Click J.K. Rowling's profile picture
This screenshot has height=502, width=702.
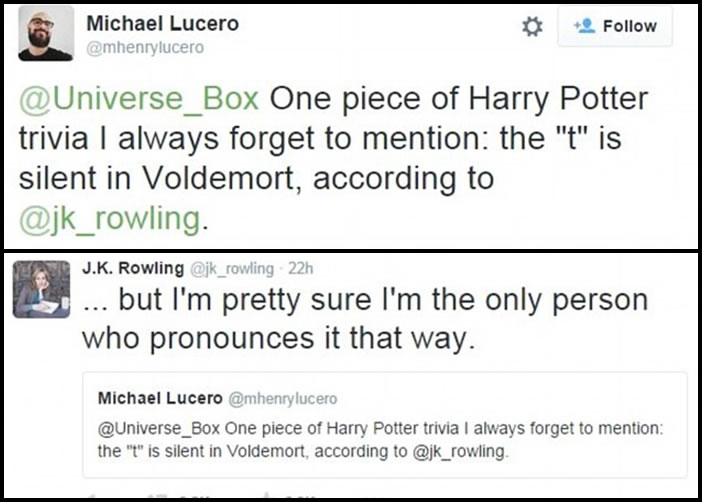(41, 289)
